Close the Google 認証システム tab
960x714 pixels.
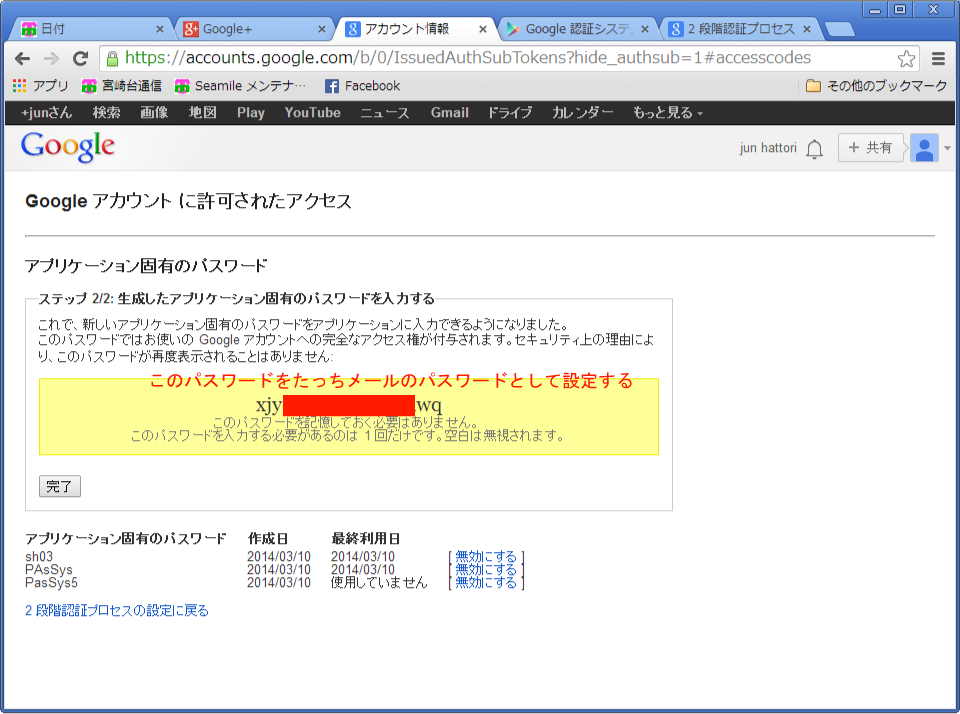(x=645, y=29)
